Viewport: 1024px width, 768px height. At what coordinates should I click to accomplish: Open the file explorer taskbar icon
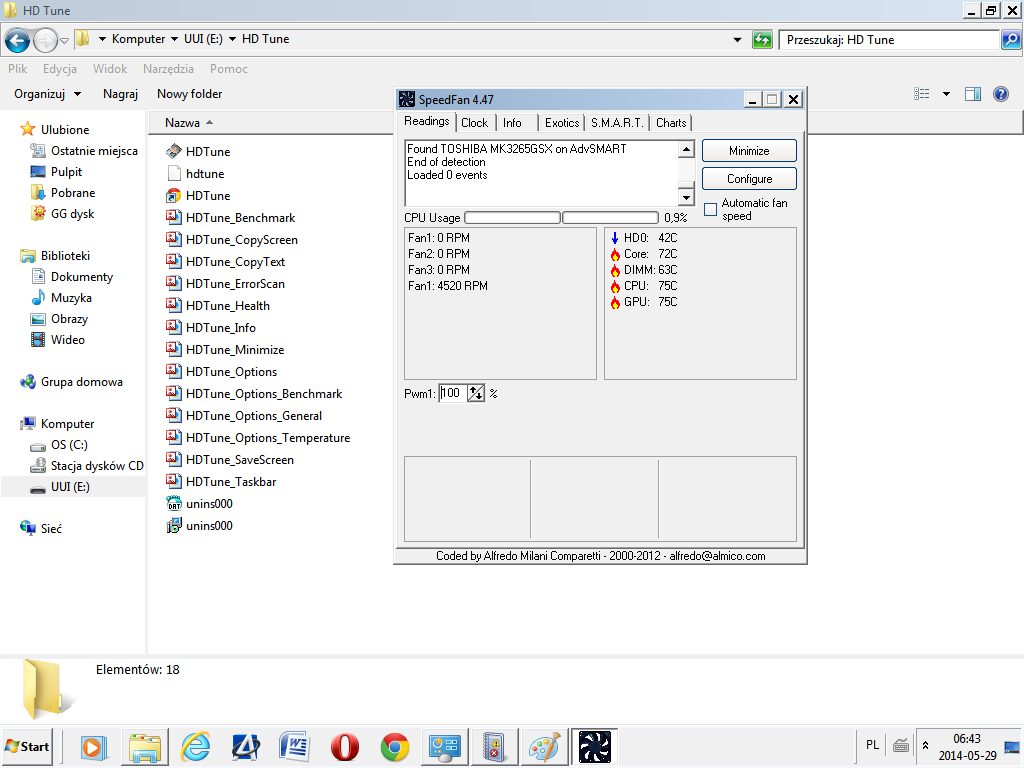(x=144, y=747)
